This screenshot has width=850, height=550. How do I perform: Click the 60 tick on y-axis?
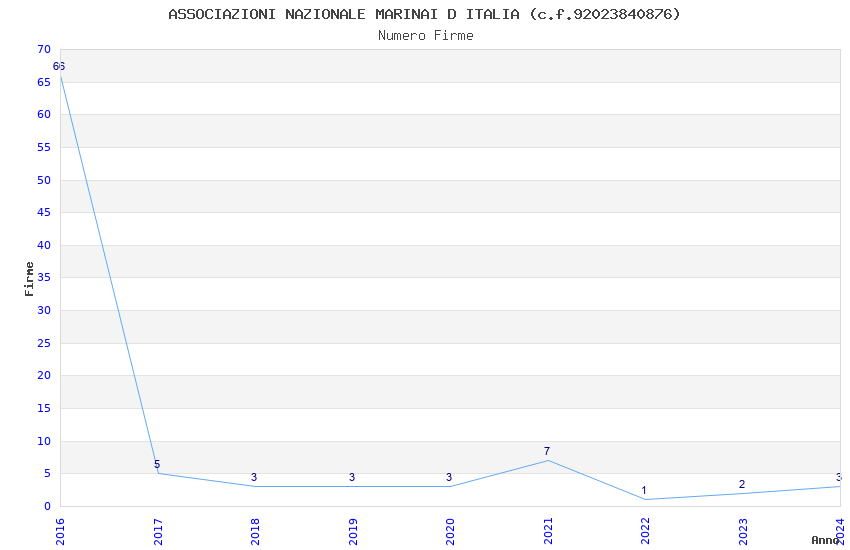click(44, 114)
